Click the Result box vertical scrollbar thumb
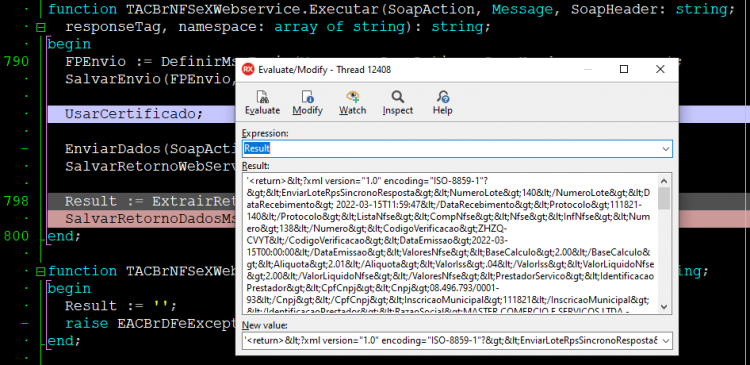Image resolution: width=750 pixels, height=365 pixels. (x=664, y=199)
